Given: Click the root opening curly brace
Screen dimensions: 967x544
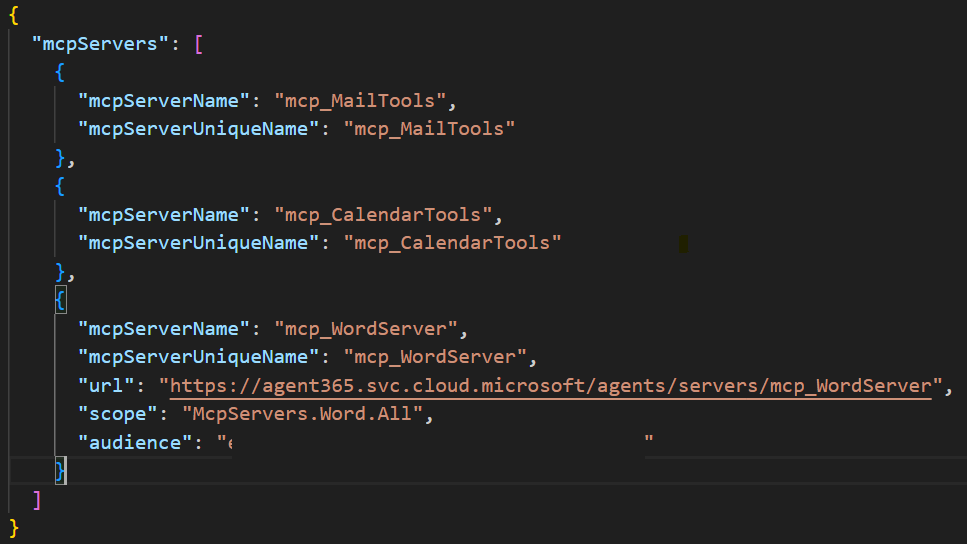Looking at the screenshot, I should (14, 16).
